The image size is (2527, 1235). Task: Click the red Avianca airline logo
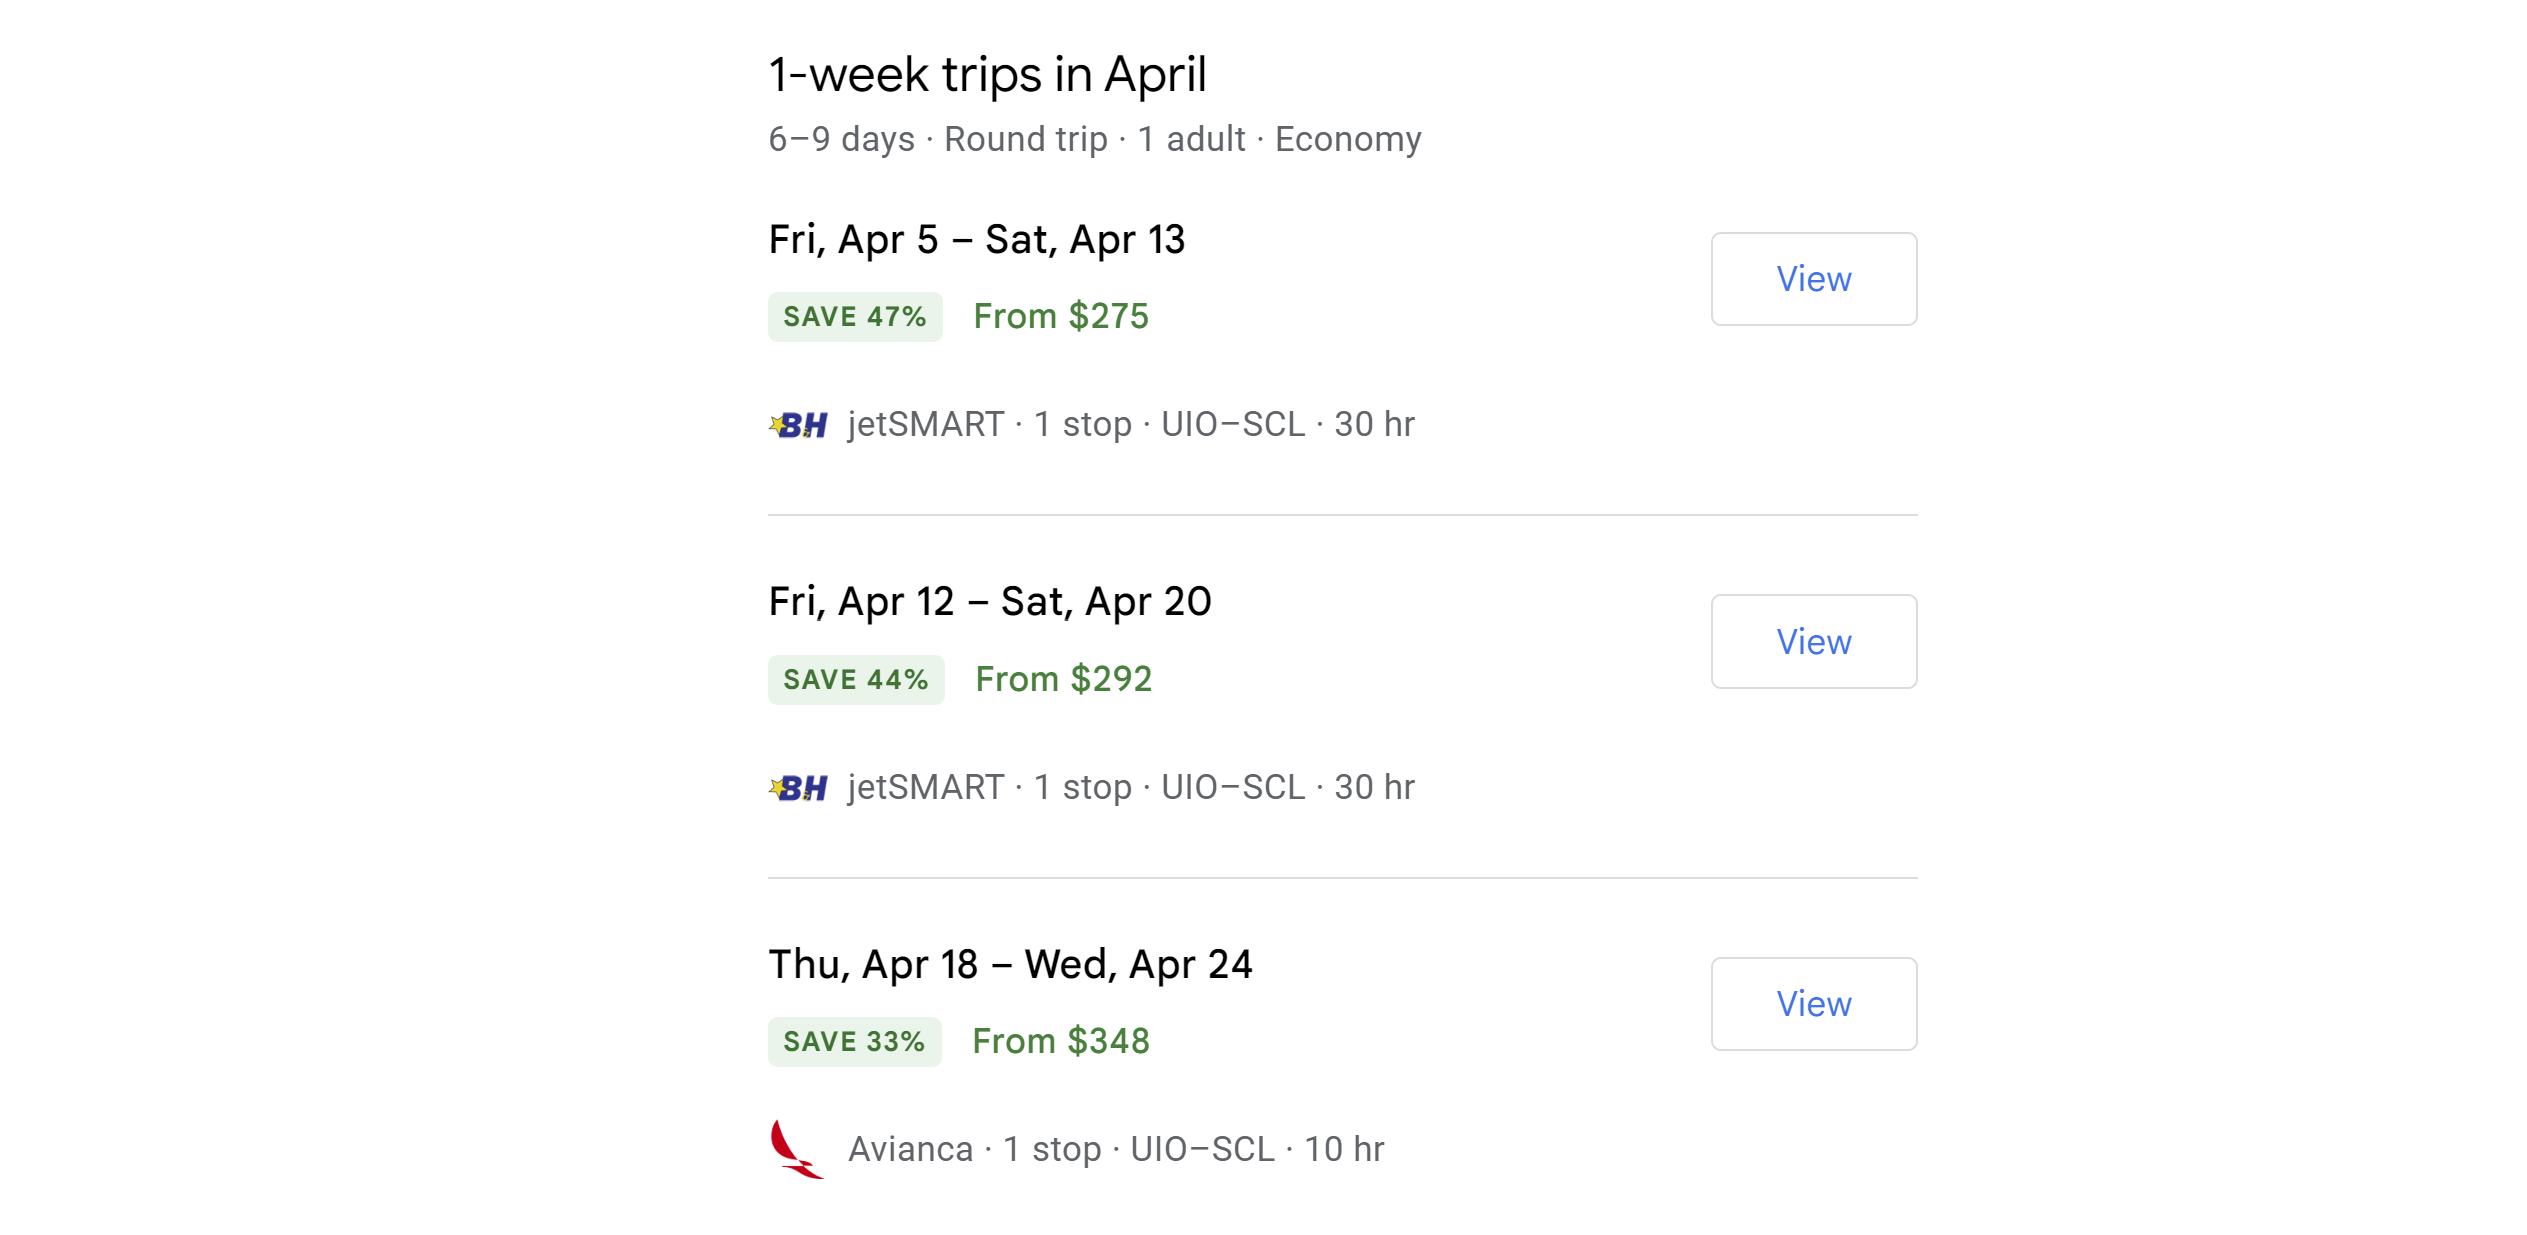[796, 1149]
